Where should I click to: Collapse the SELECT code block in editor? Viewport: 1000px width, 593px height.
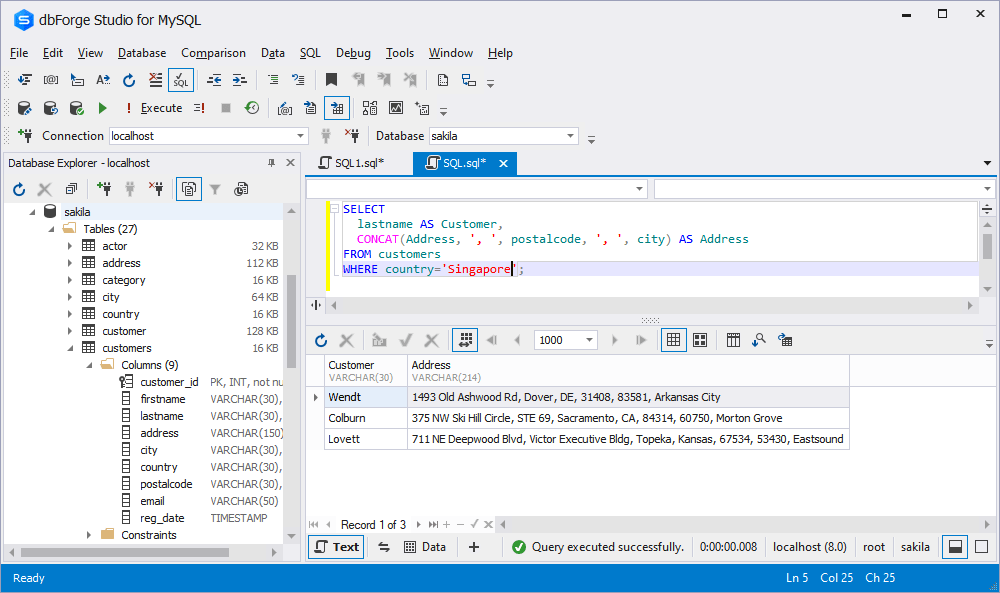(x=334, y=208)
